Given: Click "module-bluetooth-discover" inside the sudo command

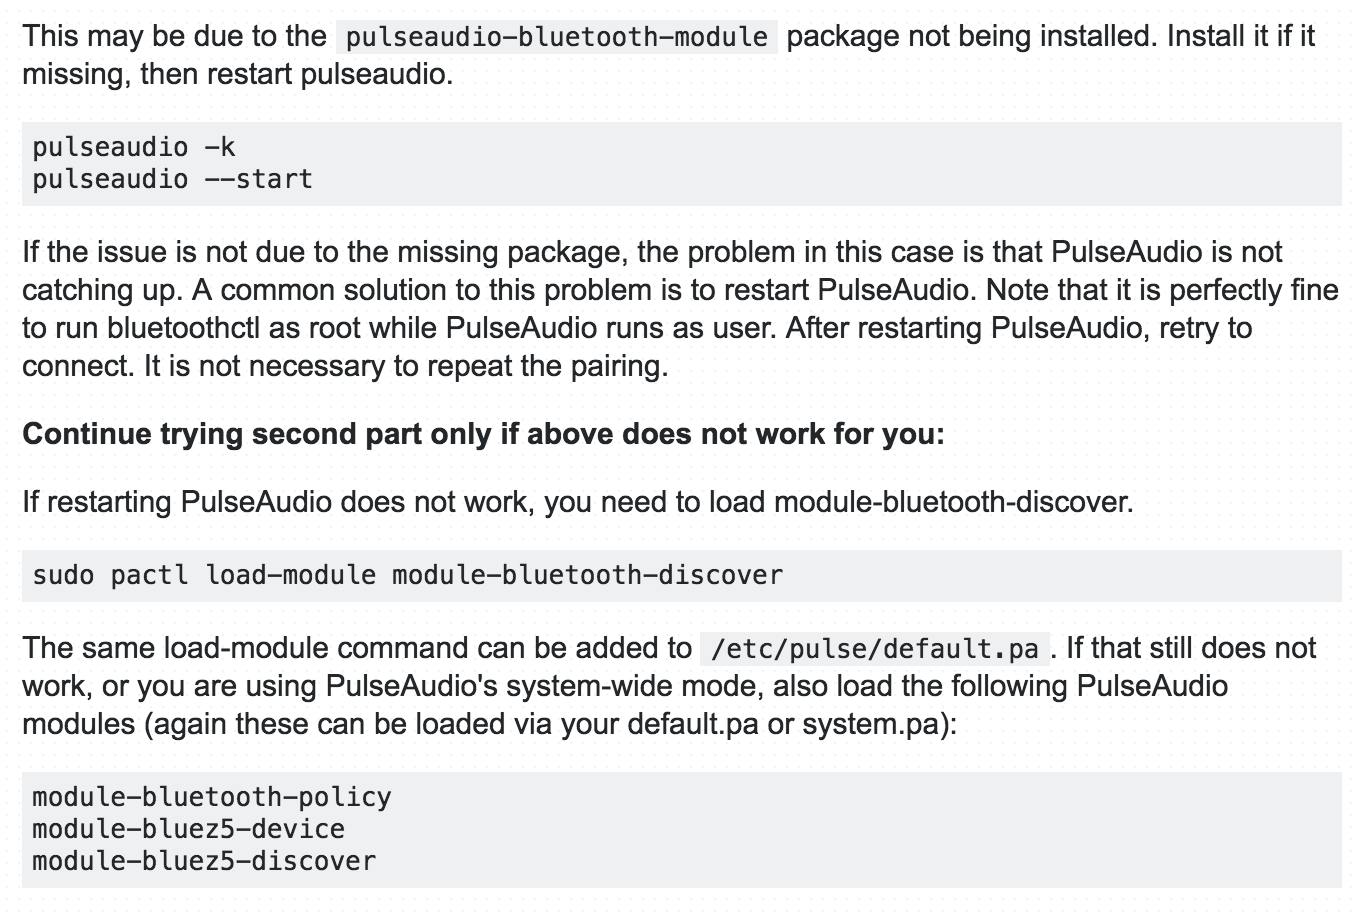Looking at the screenshot, I should tap(587, 576).
